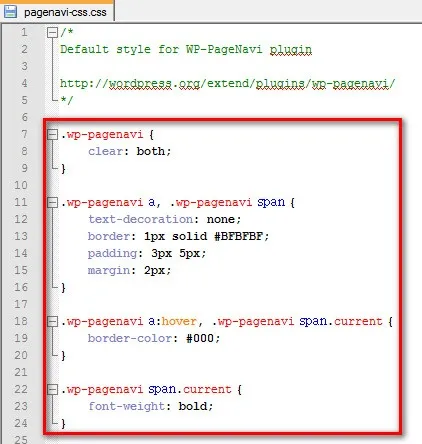Click the ".wp-pagenavi a, .wp-pagenavi span" selector
The width and height of the screenshot is (422, 444).
click(173, 202)
